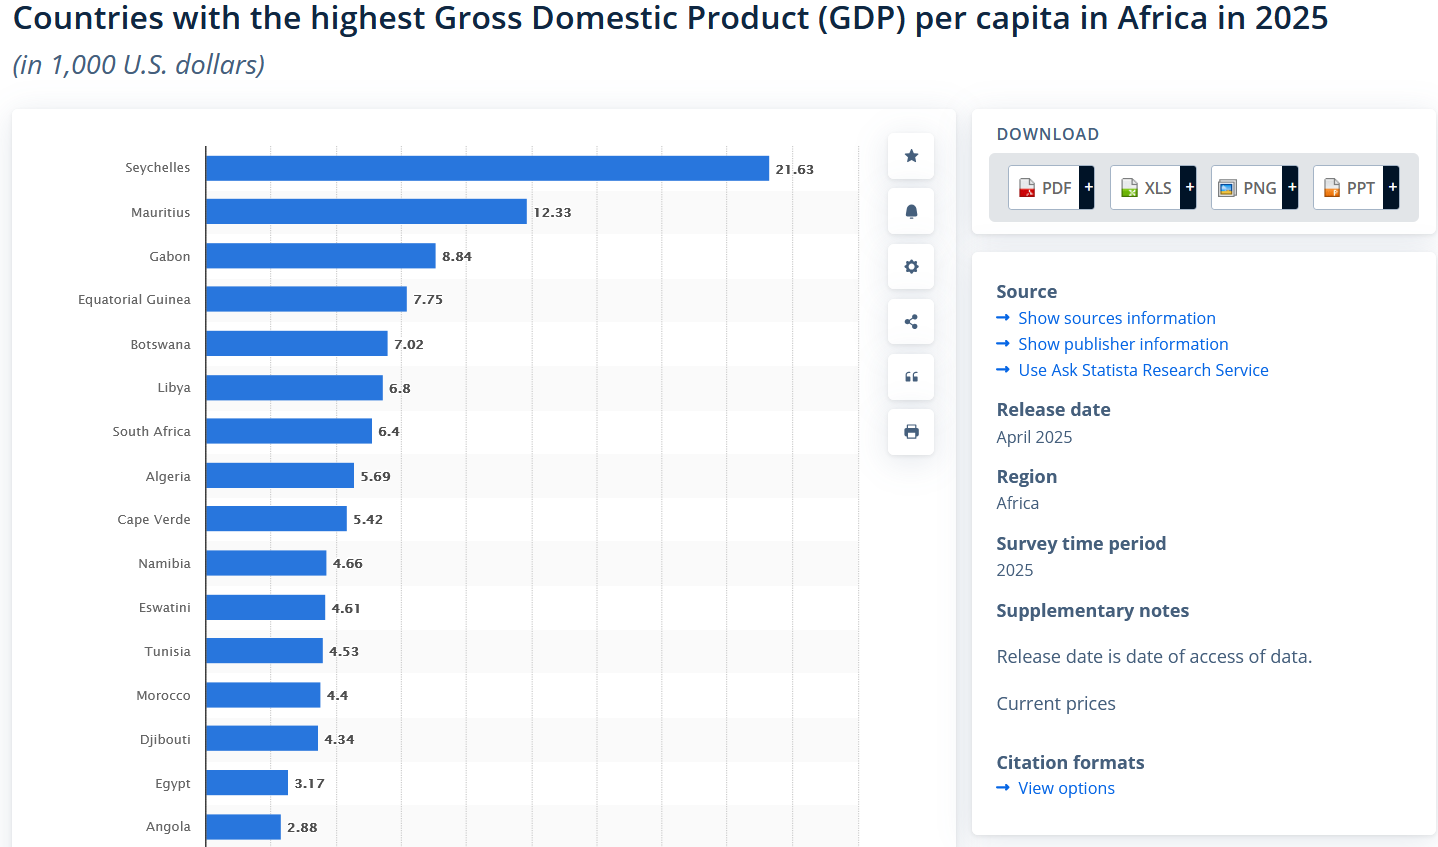Print the chart using printer icon
Image resolution: width=1438 pixels, height=847 pixels.
(911, 432)
